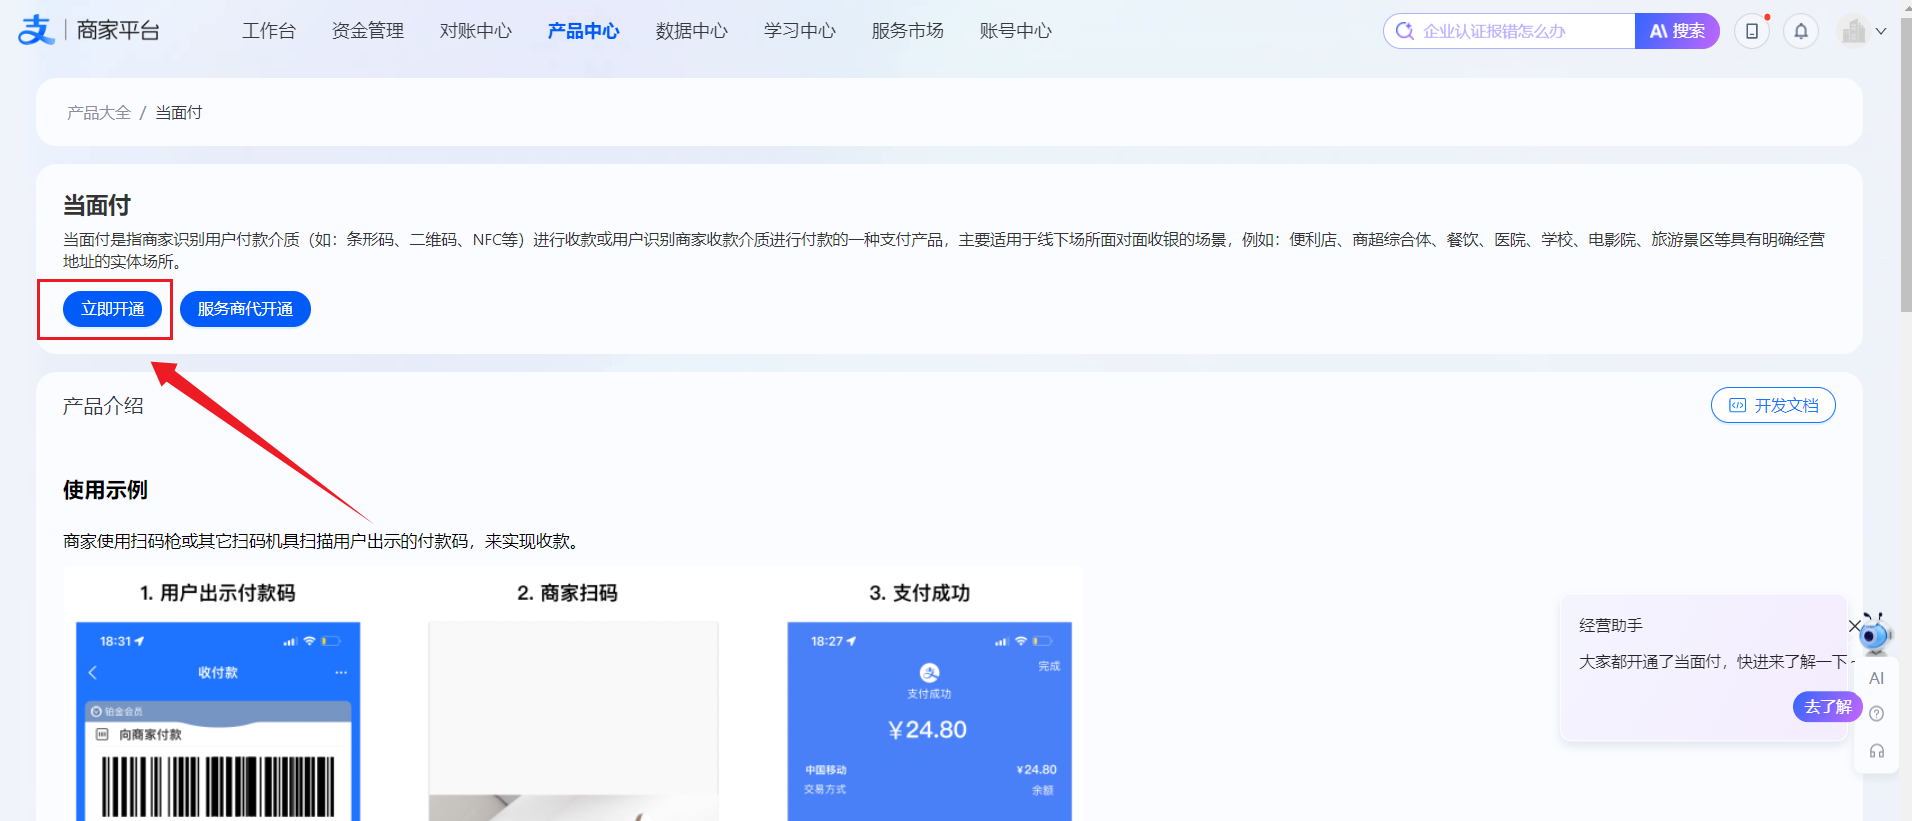Open the notifications bell

[x=1800, y=31]
